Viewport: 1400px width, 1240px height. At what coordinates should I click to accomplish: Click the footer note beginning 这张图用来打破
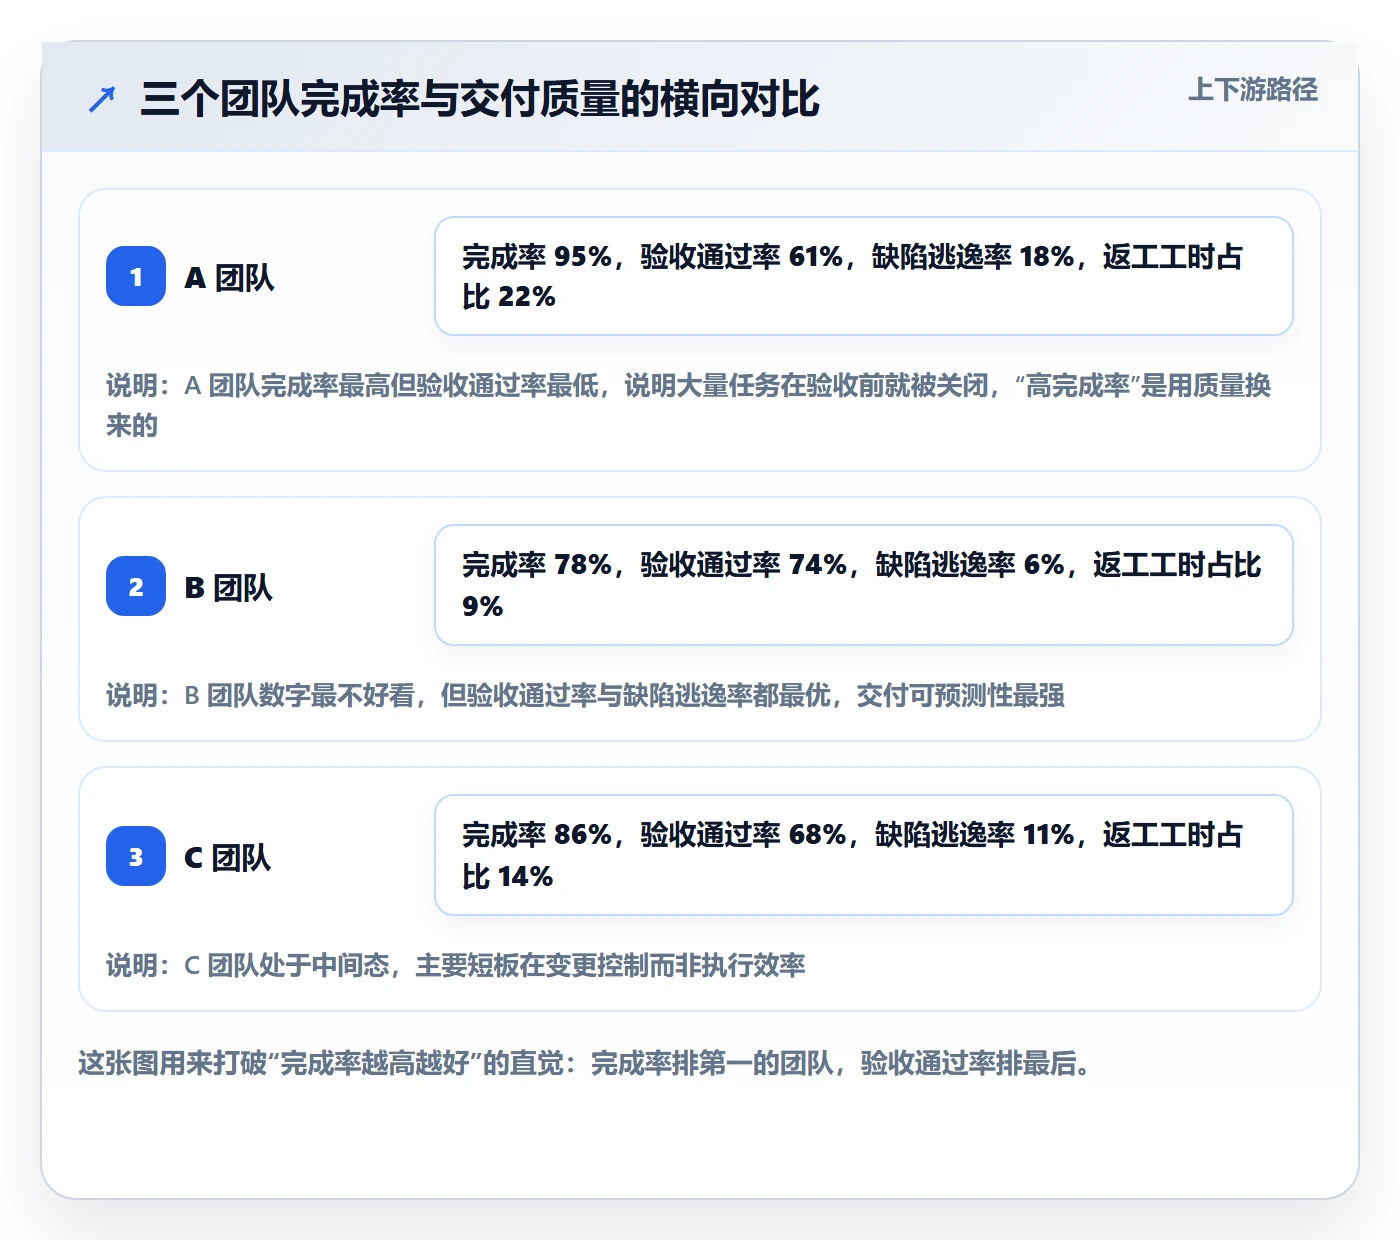pyautogui.click(x=585, y=1063)
